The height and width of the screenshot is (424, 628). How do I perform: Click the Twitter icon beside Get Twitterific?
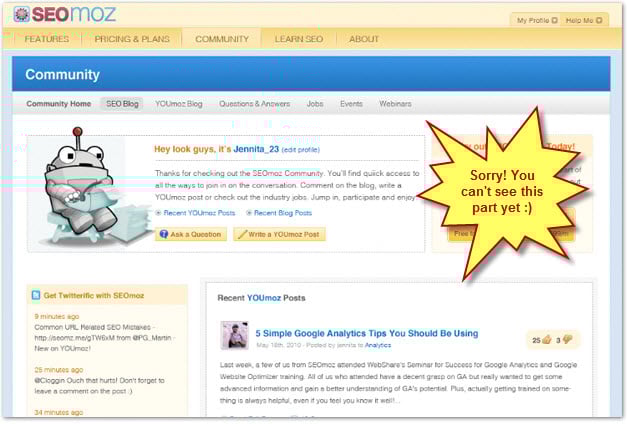36,296
